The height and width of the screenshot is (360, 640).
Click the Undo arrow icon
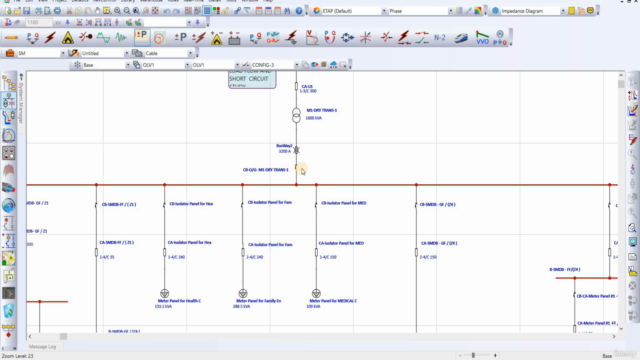[x=167, y=11]
